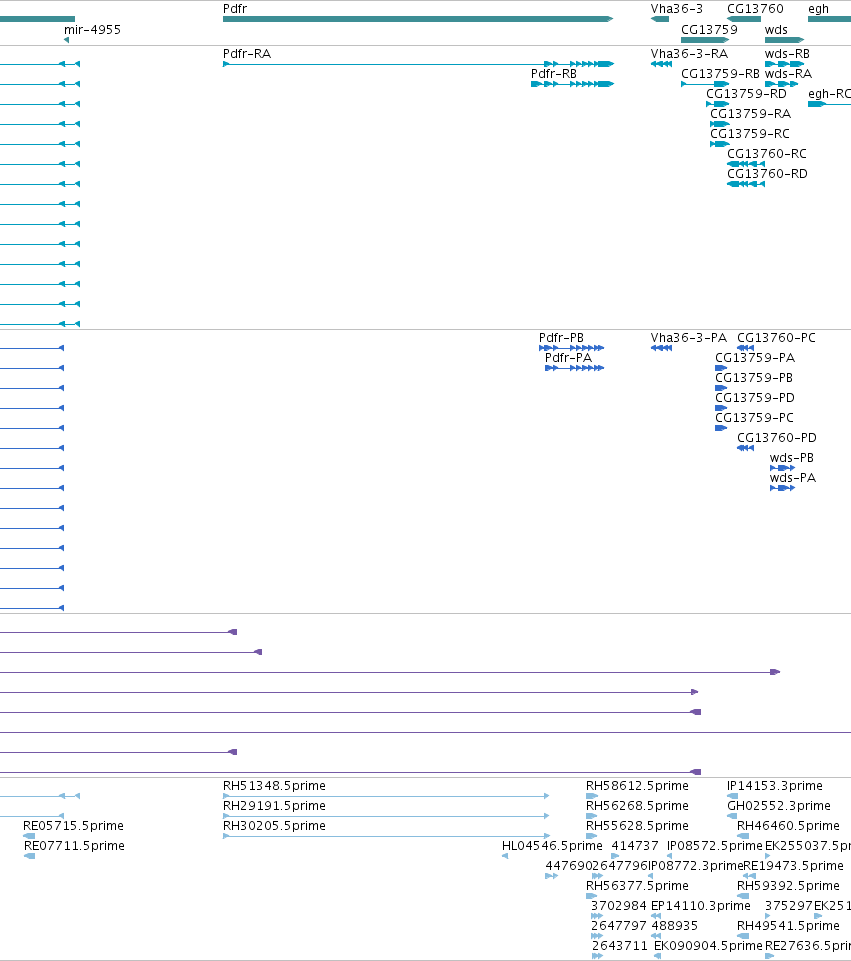Image resolution: width=851 pixels, height=961 pixels.
Task: Select the CG13759-RB transcript label
Action: (x=720, y=74)
